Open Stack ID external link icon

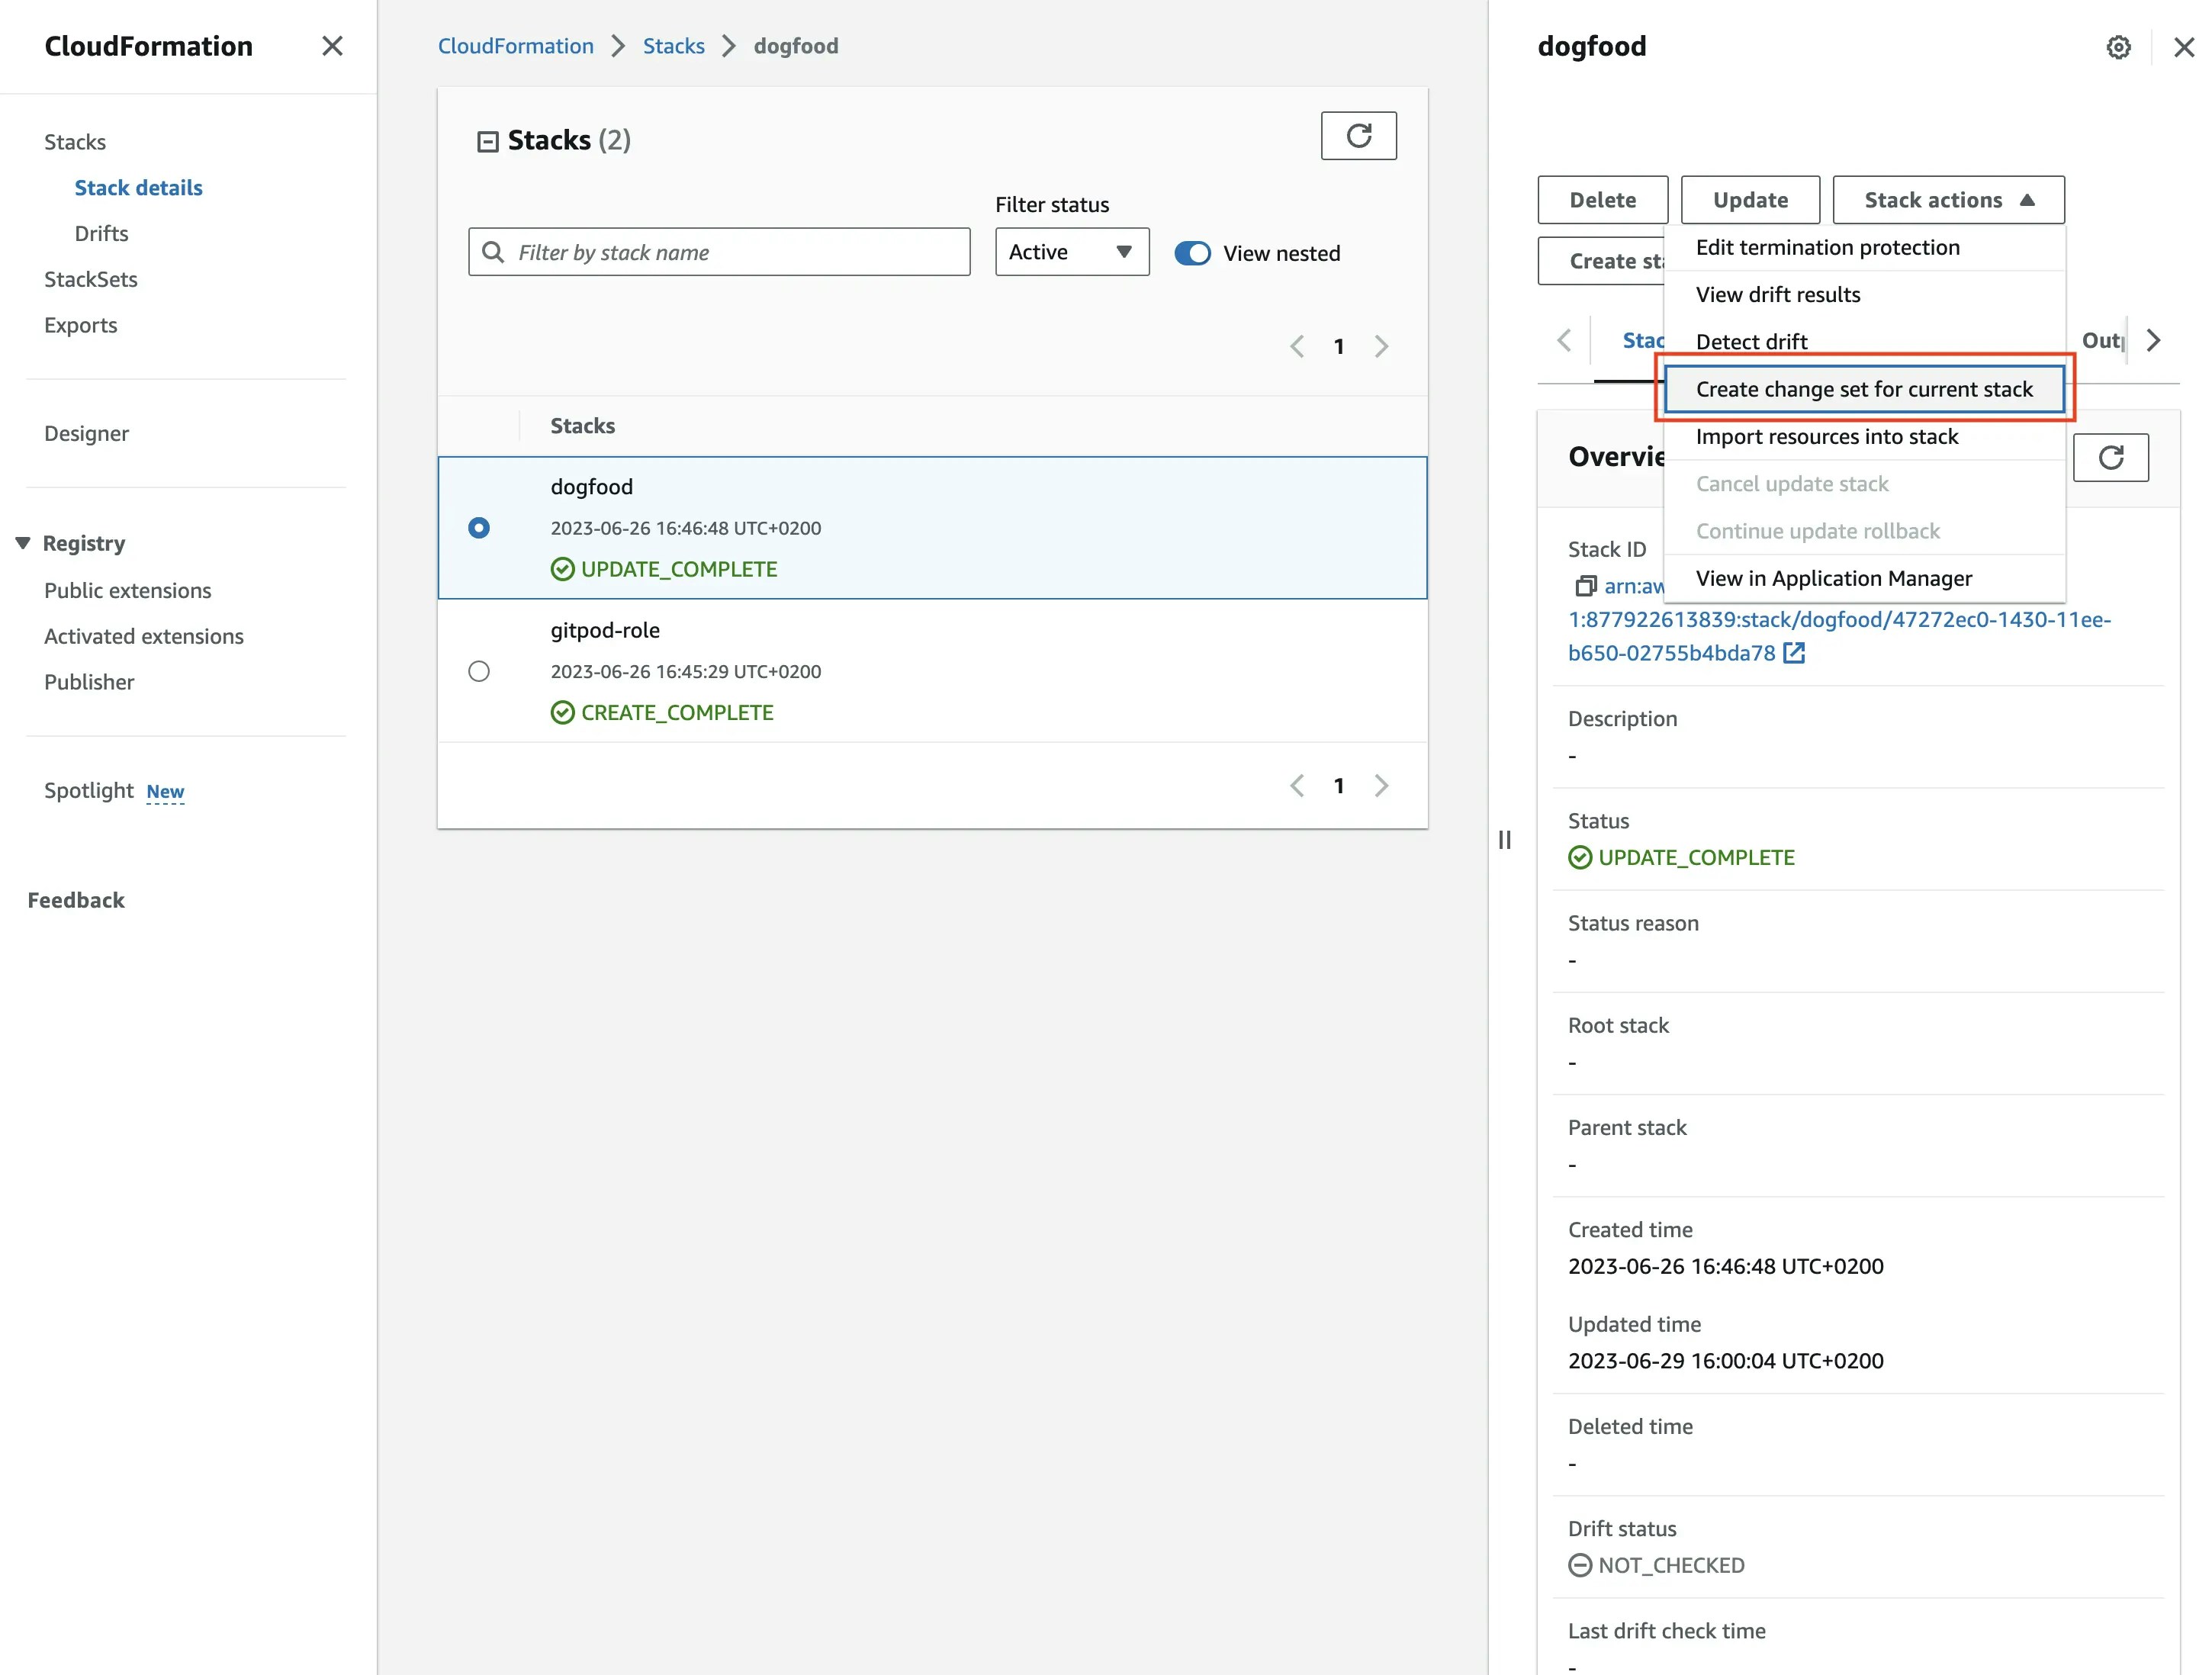(1794, 653)
